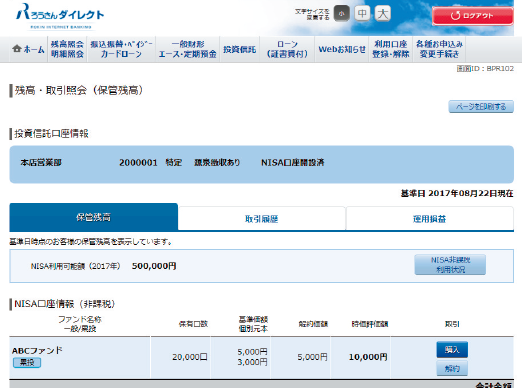
Task: Open 振込振替・カードローン menu
Action: pyautogui.click(x=121, y=49)
